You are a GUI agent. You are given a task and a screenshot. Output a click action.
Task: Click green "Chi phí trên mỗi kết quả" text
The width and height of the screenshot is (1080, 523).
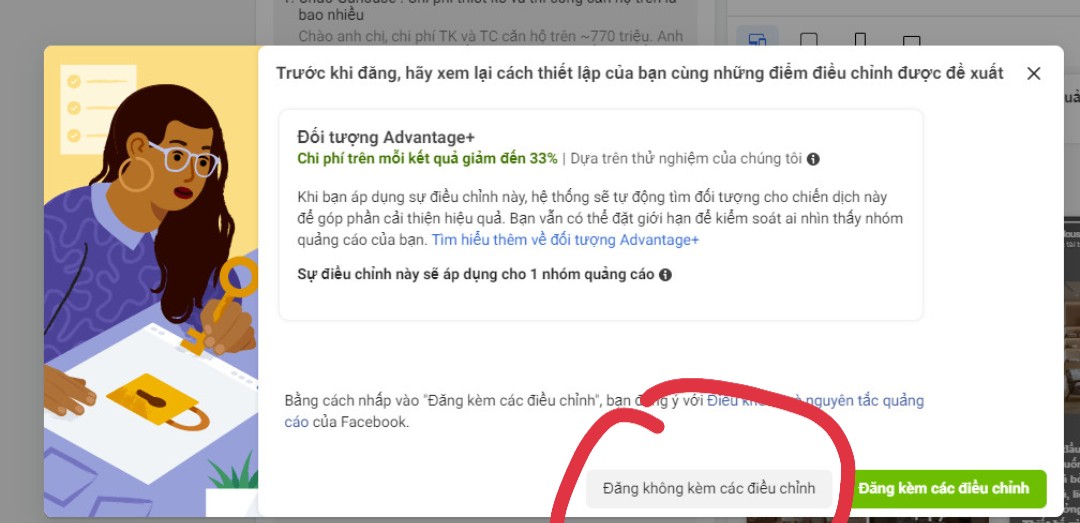click(x=427, y=158)
